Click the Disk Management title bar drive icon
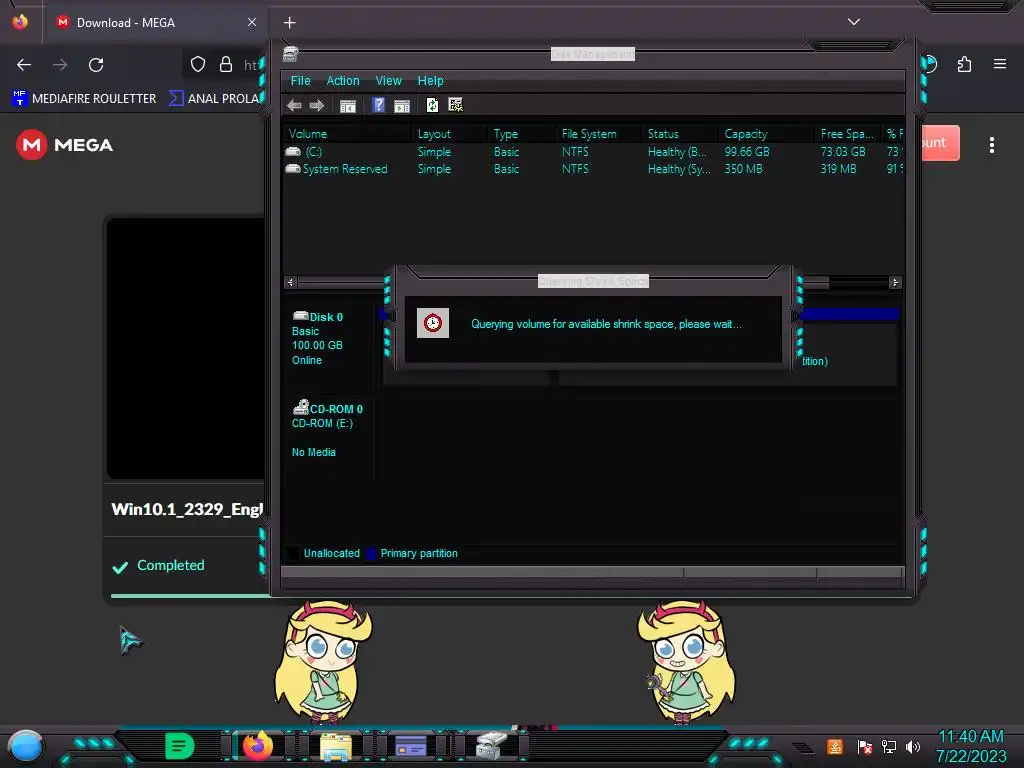The width and height of the screenshot is (1024, 768). coord(291,54)
